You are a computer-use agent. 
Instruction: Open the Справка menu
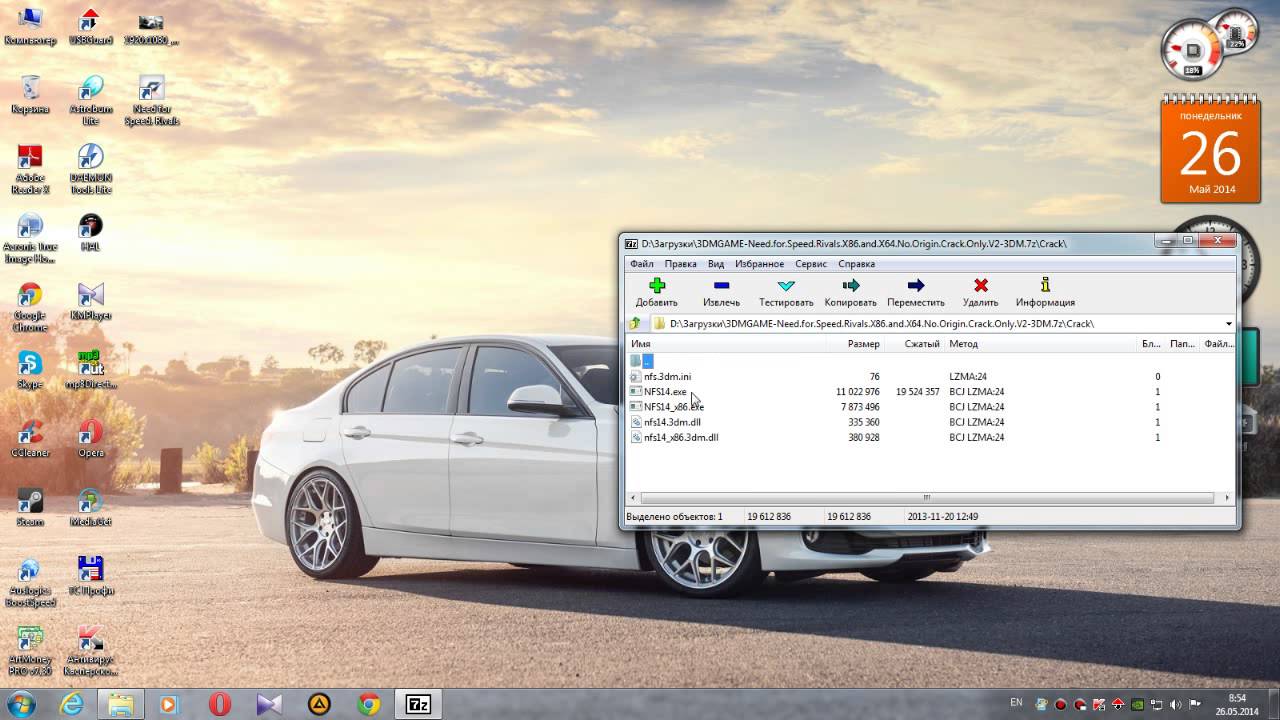point(856,264)
